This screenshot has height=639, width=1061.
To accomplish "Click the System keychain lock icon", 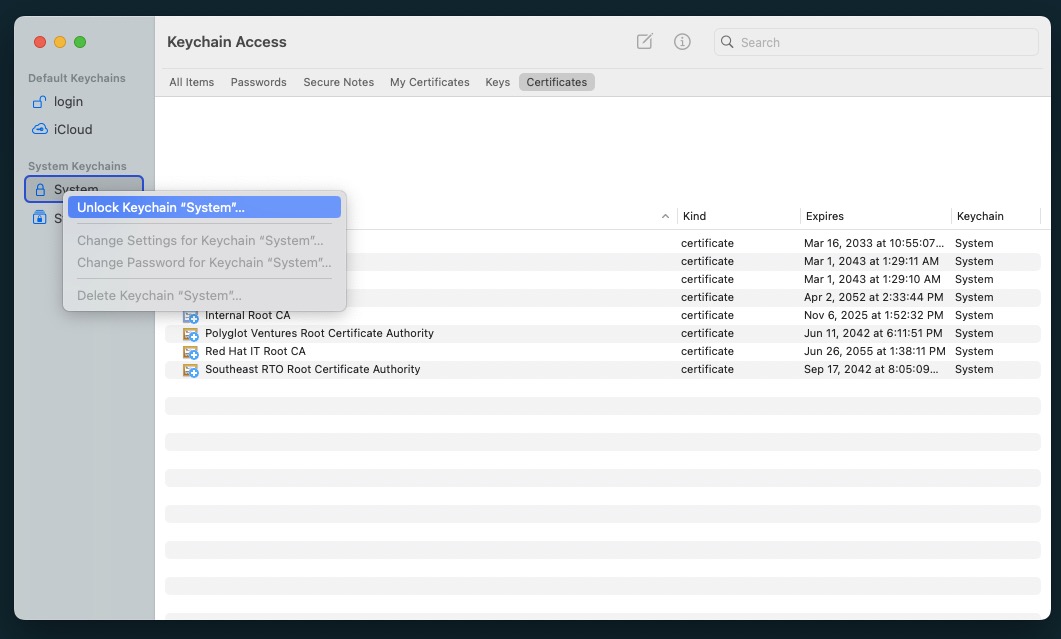I will [x=40, y=189].
